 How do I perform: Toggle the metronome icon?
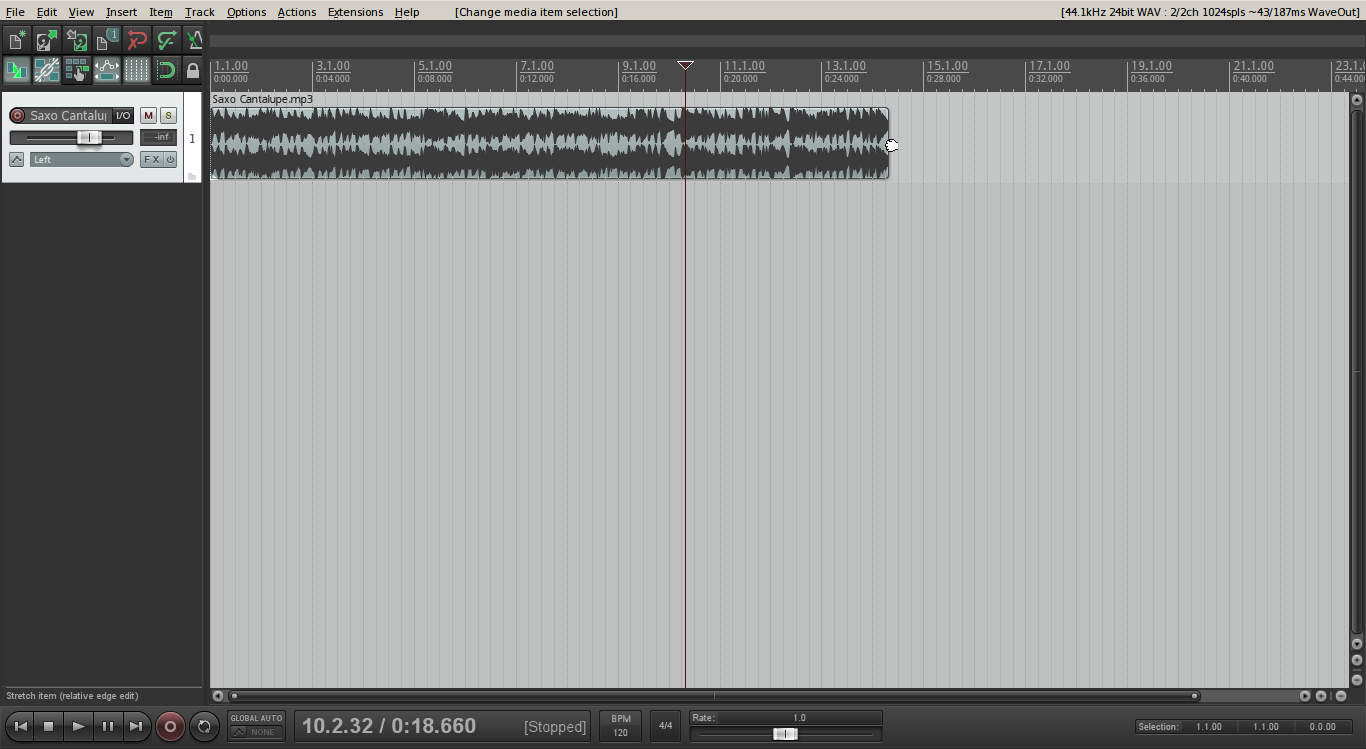pyautogui.click(x=194, y=40)
